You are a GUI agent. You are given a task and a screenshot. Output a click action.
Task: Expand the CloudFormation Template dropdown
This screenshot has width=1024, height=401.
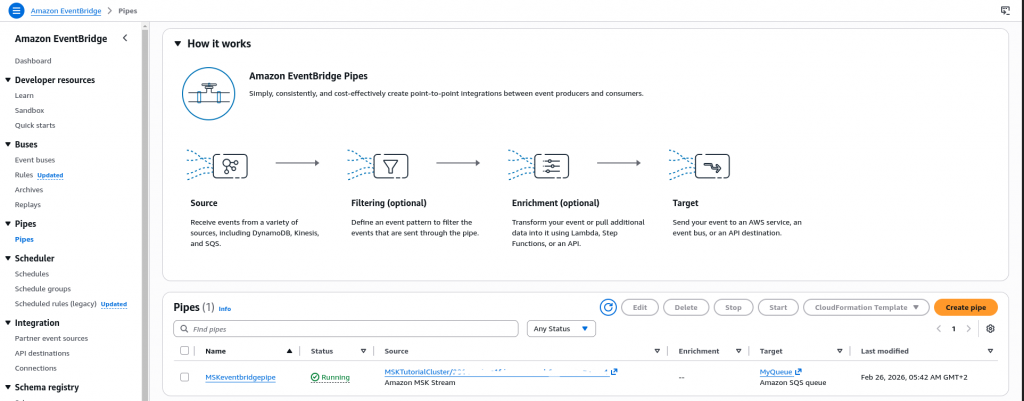point(866,308)
